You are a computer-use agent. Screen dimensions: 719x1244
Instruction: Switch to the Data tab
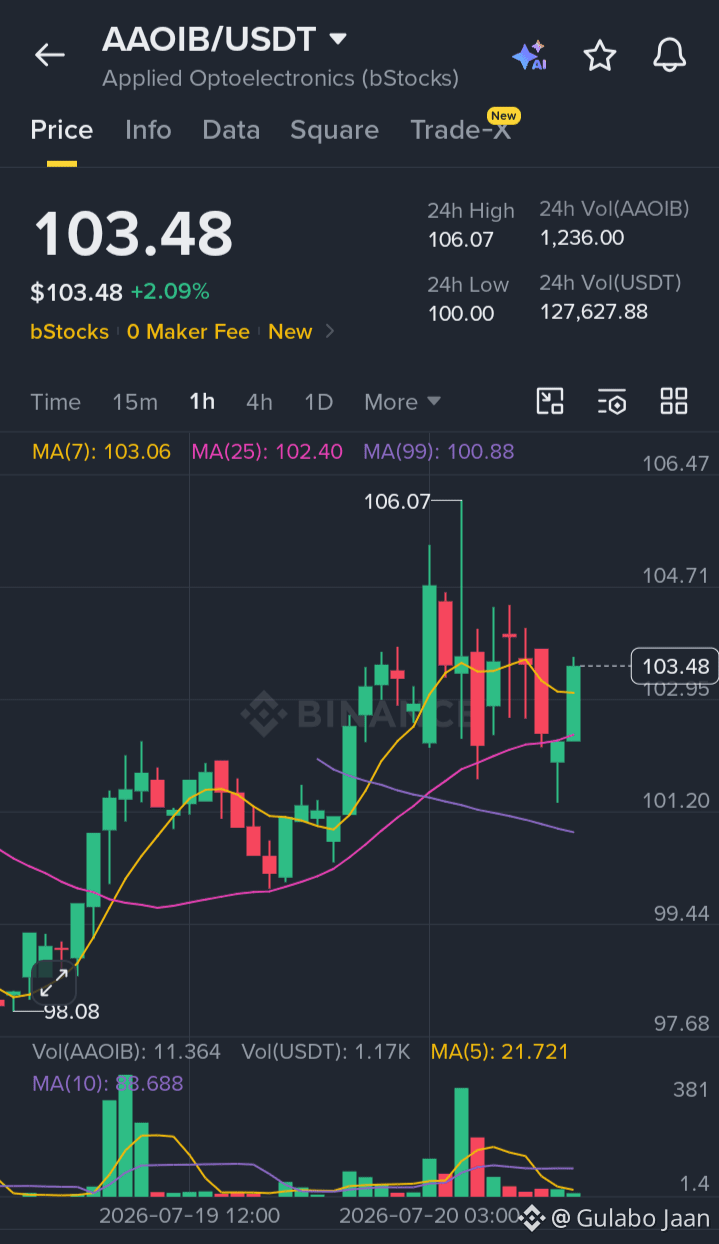231,130
